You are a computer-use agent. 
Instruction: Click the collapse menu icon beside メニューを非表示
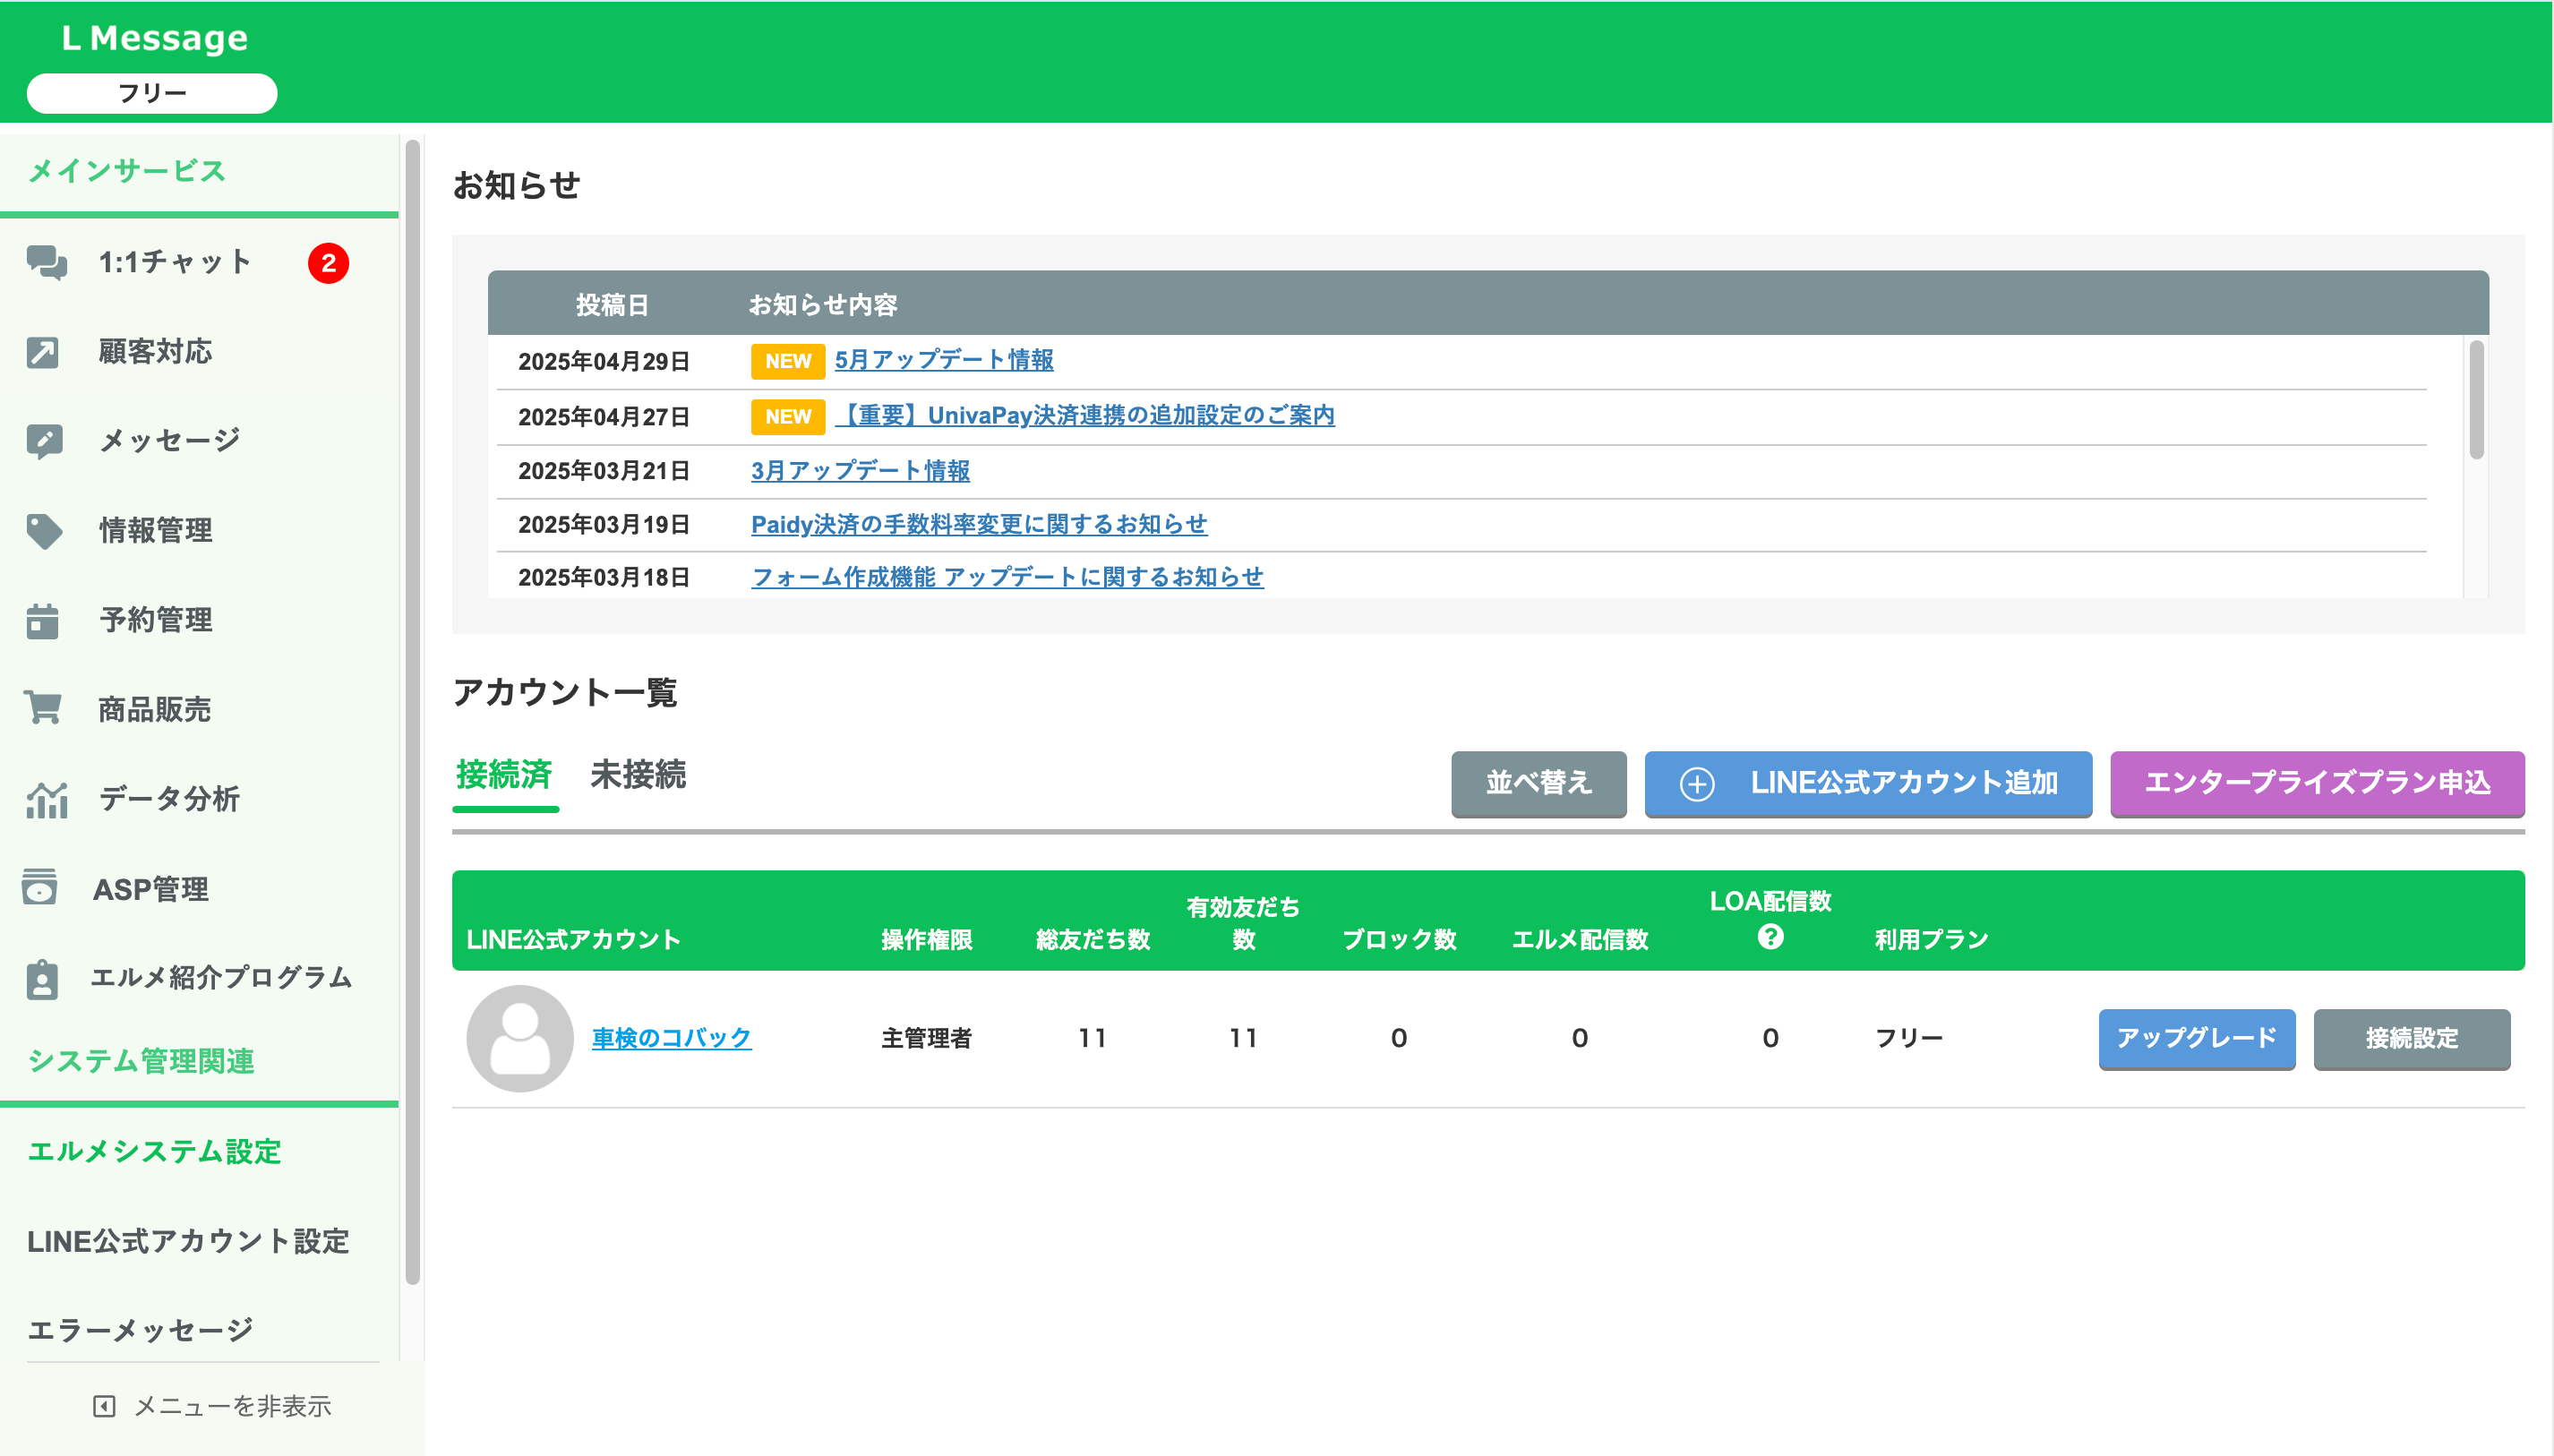[104, 1406]
